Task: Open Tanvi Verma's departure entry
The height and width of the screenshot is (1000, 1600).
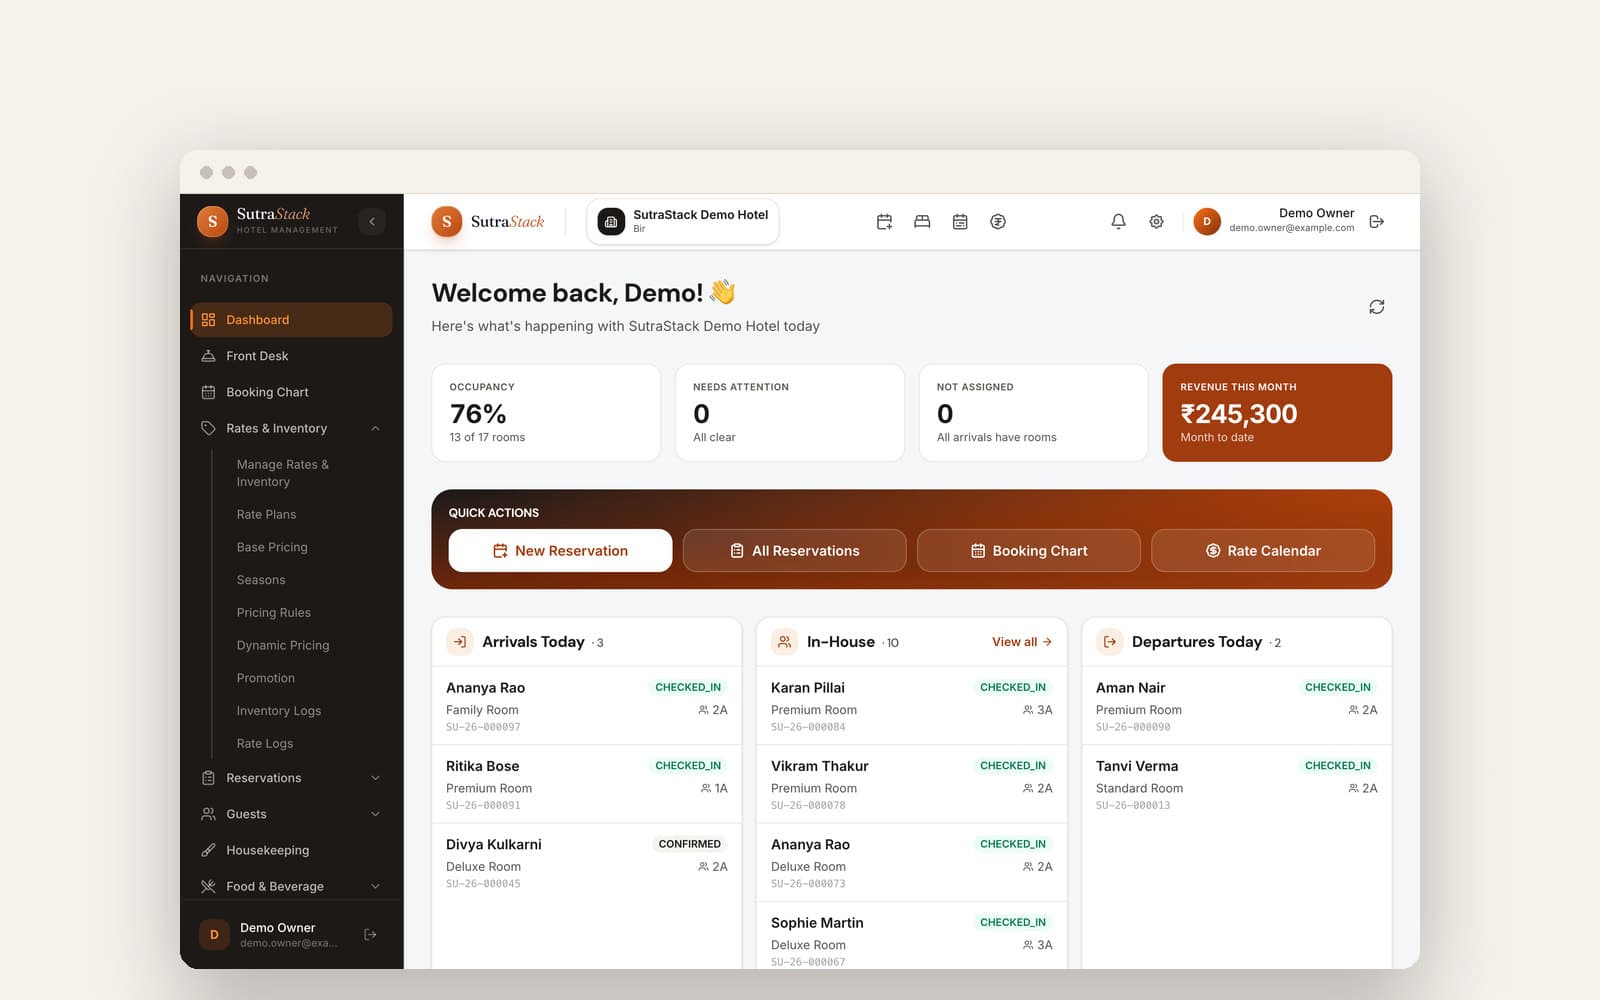Action: pos(1237,785)
